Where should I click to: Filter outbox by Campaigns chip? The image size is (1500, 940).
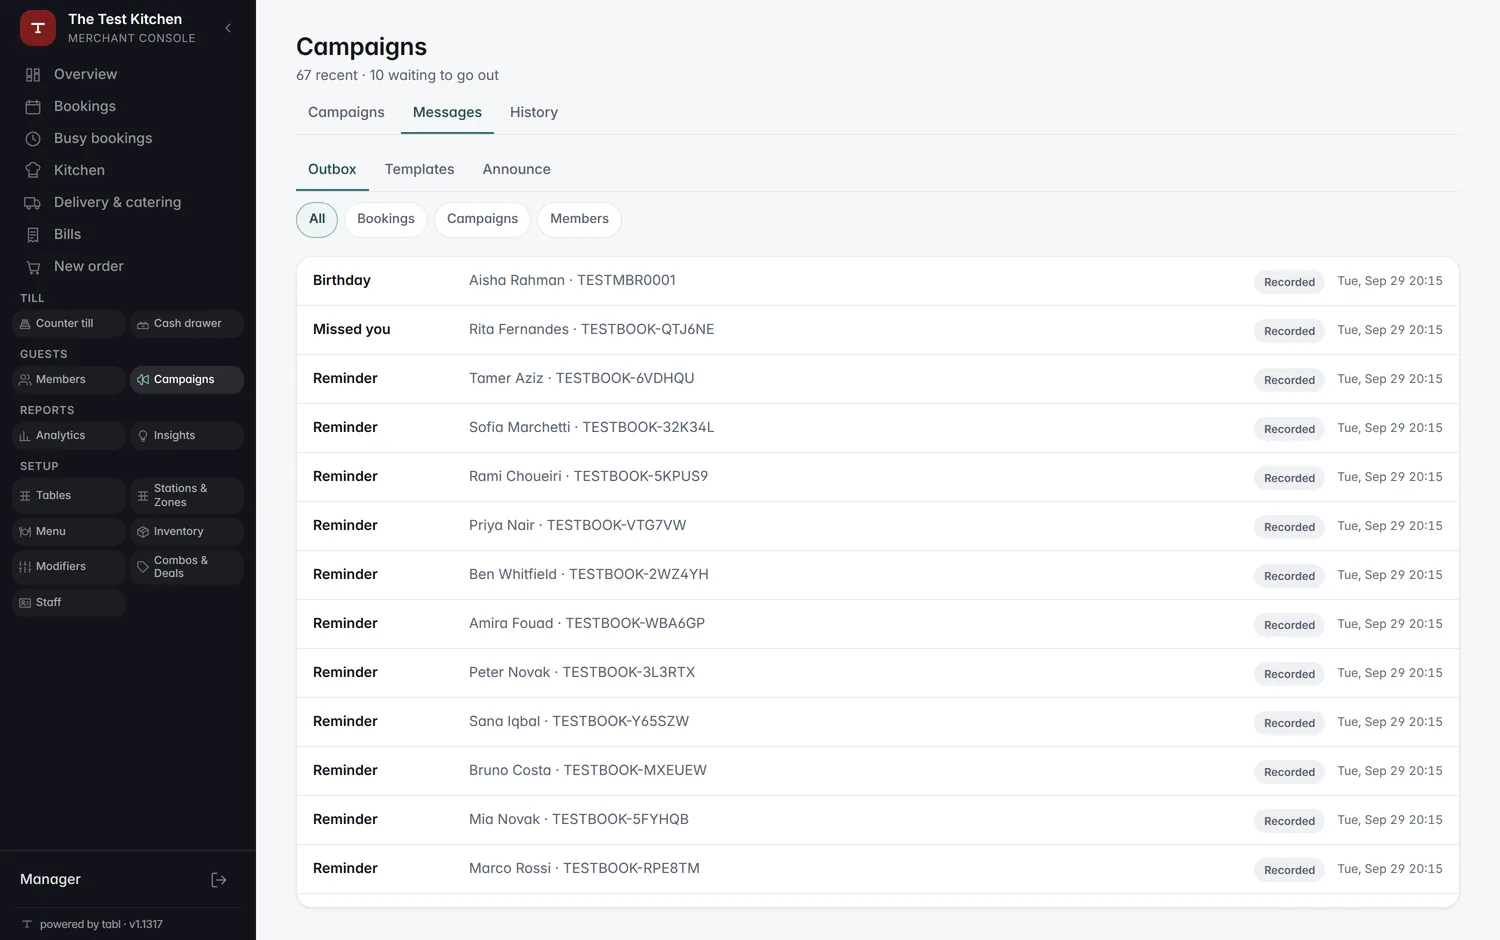(482, 219)
